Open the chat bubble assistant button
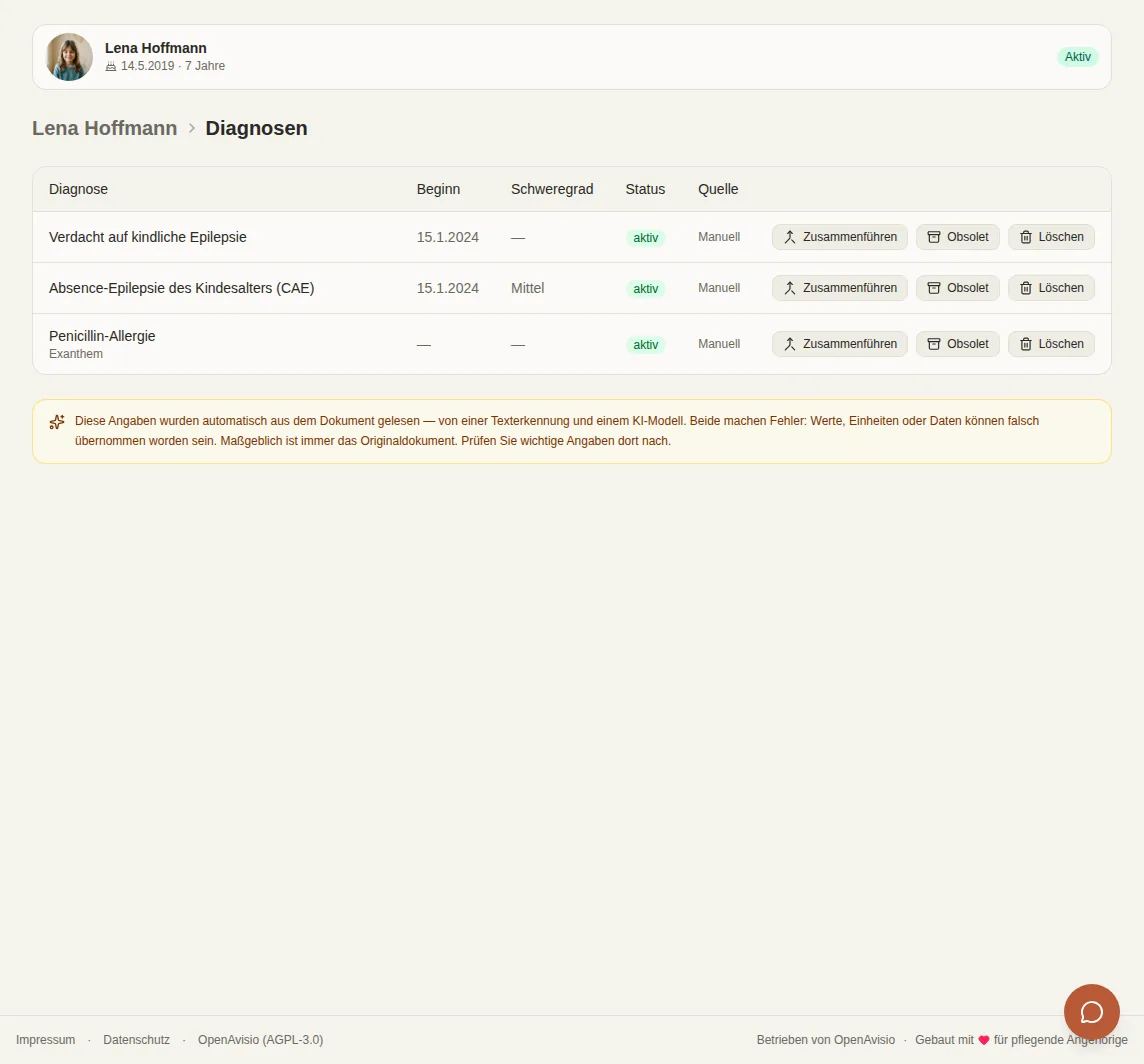This screenshot has height=1064, width=1144. point(1091,1011)
